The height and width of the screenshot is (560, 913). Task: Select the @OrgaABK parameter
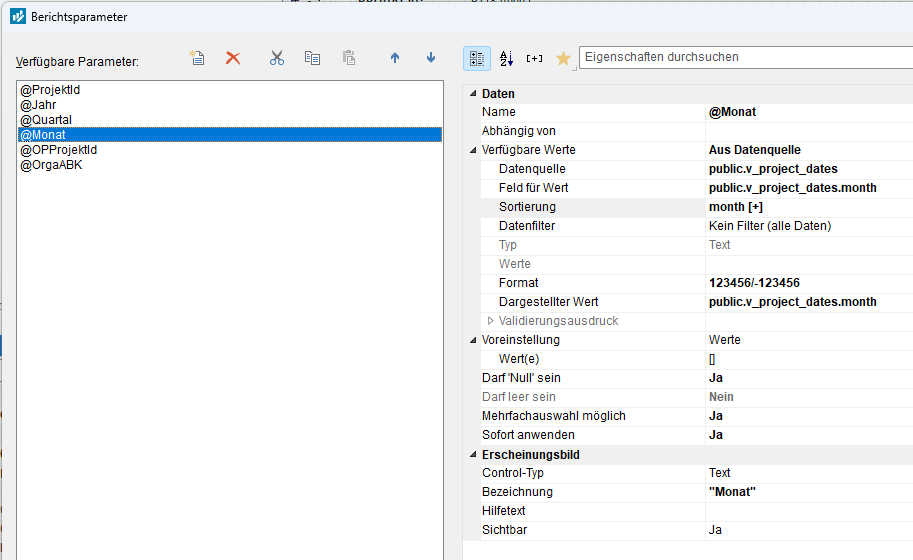coord(51,165)
